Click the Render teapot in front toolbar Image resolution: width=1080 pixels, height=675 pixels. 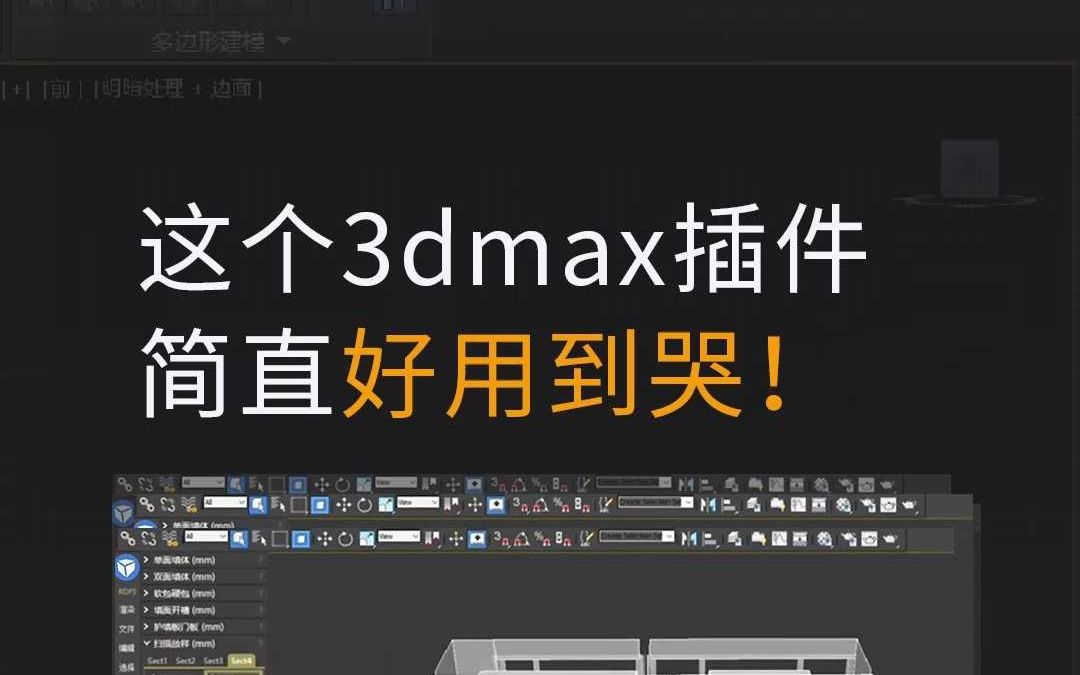click(x=891, y=539)
